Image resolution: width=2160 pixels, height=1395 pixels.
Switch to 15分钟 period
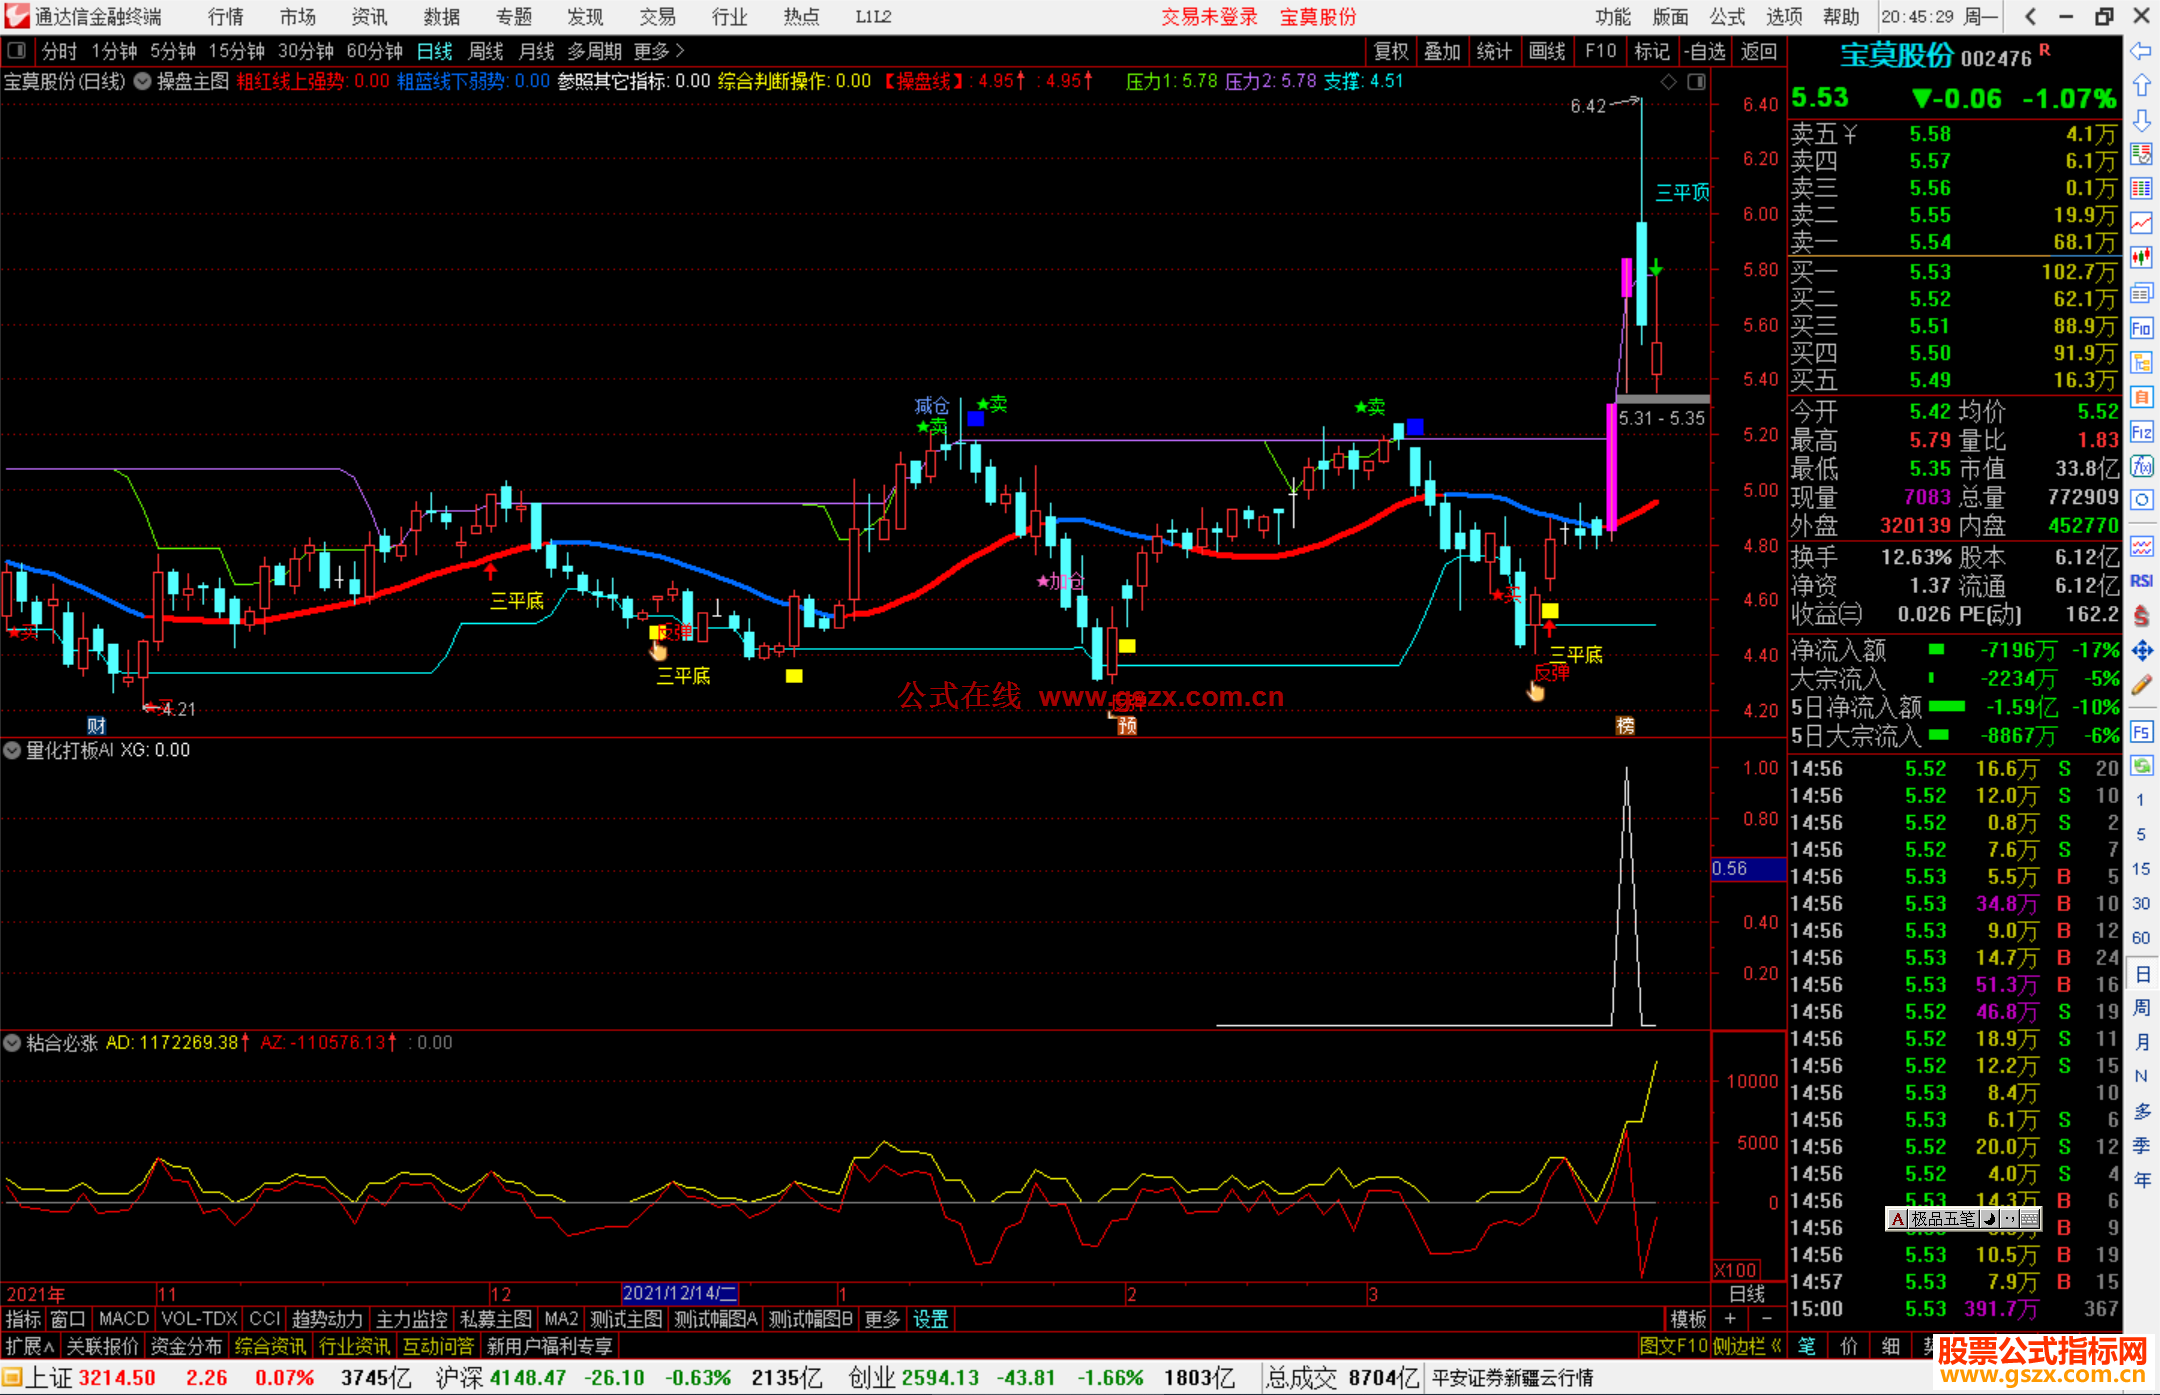coord(236,51)
